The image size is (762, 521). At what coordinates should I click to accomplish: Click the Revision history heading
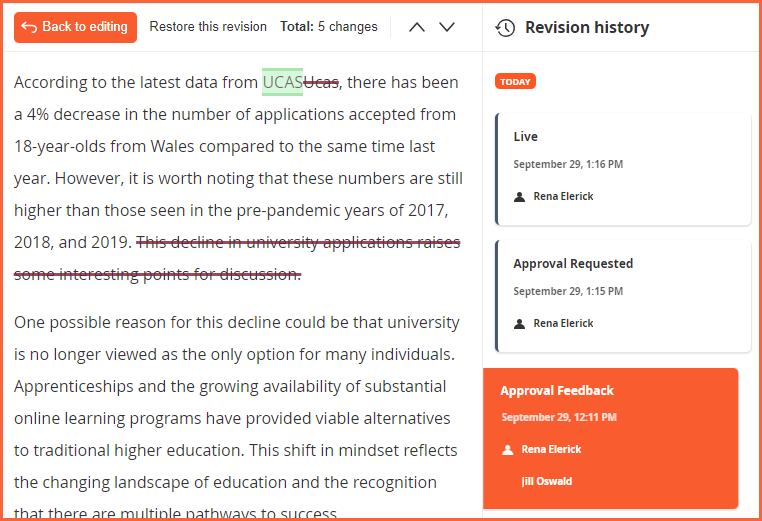point(587,28)
